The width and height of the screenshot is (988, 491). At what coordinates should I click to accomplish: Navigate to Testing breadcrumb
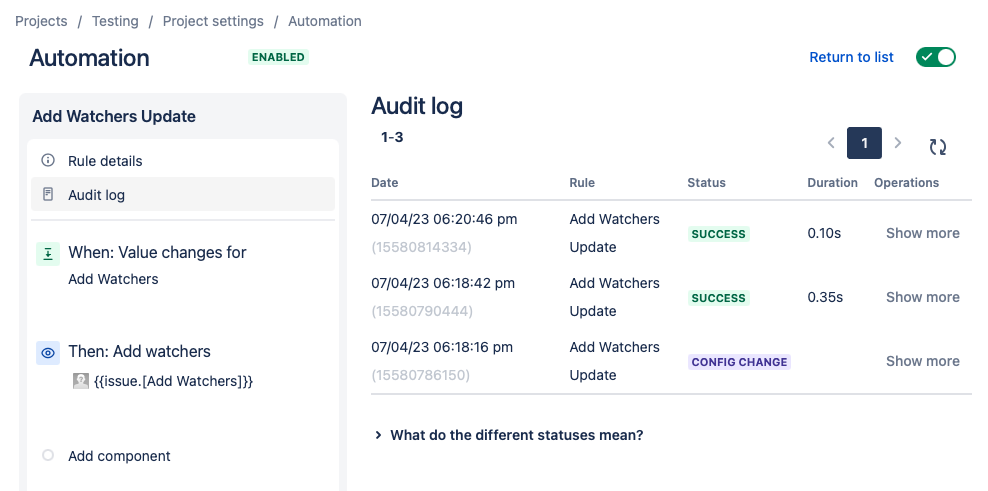click(x=115, y=21)
